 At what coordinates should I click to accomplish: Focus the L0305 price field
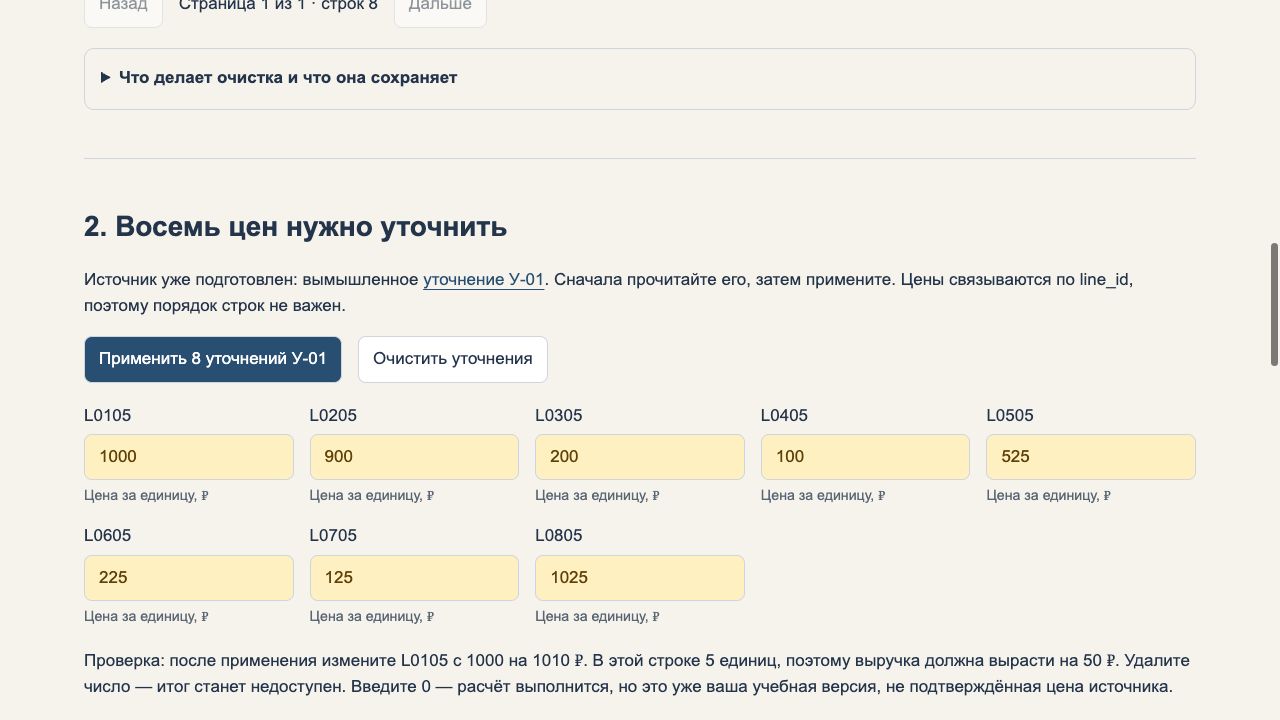pyautogui.click(x=640, y=457)
